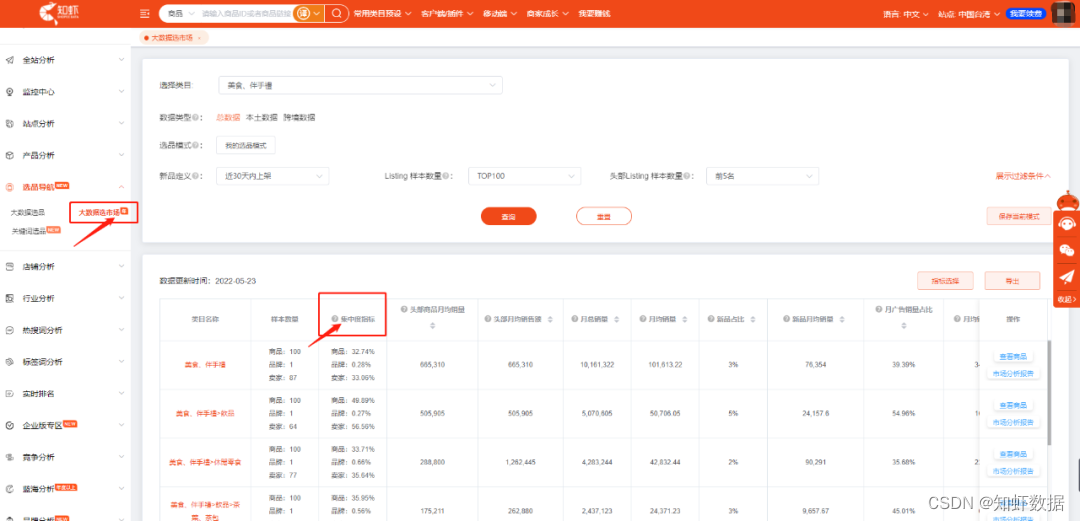The height and width of the screenshot is (521, 1080).
Task: Click the 监控中心 sidebar icon
Action: 10,92
